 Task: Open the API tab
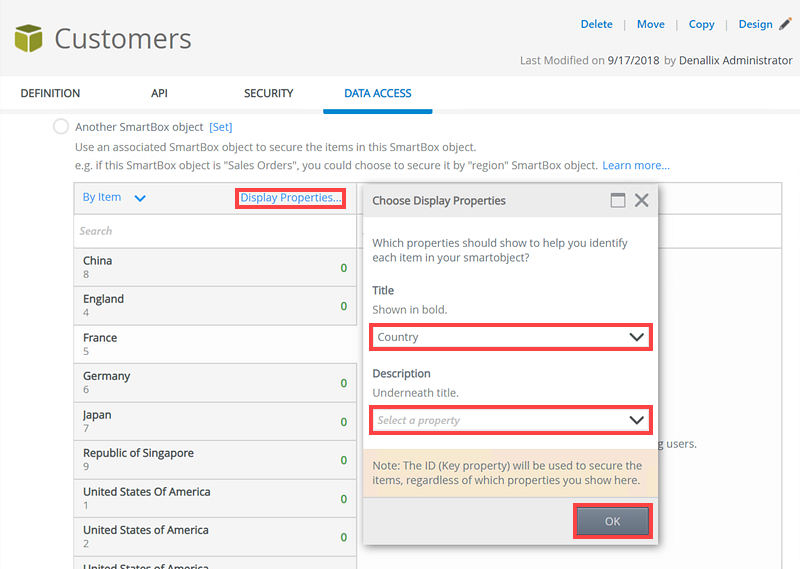coord(159,93)
